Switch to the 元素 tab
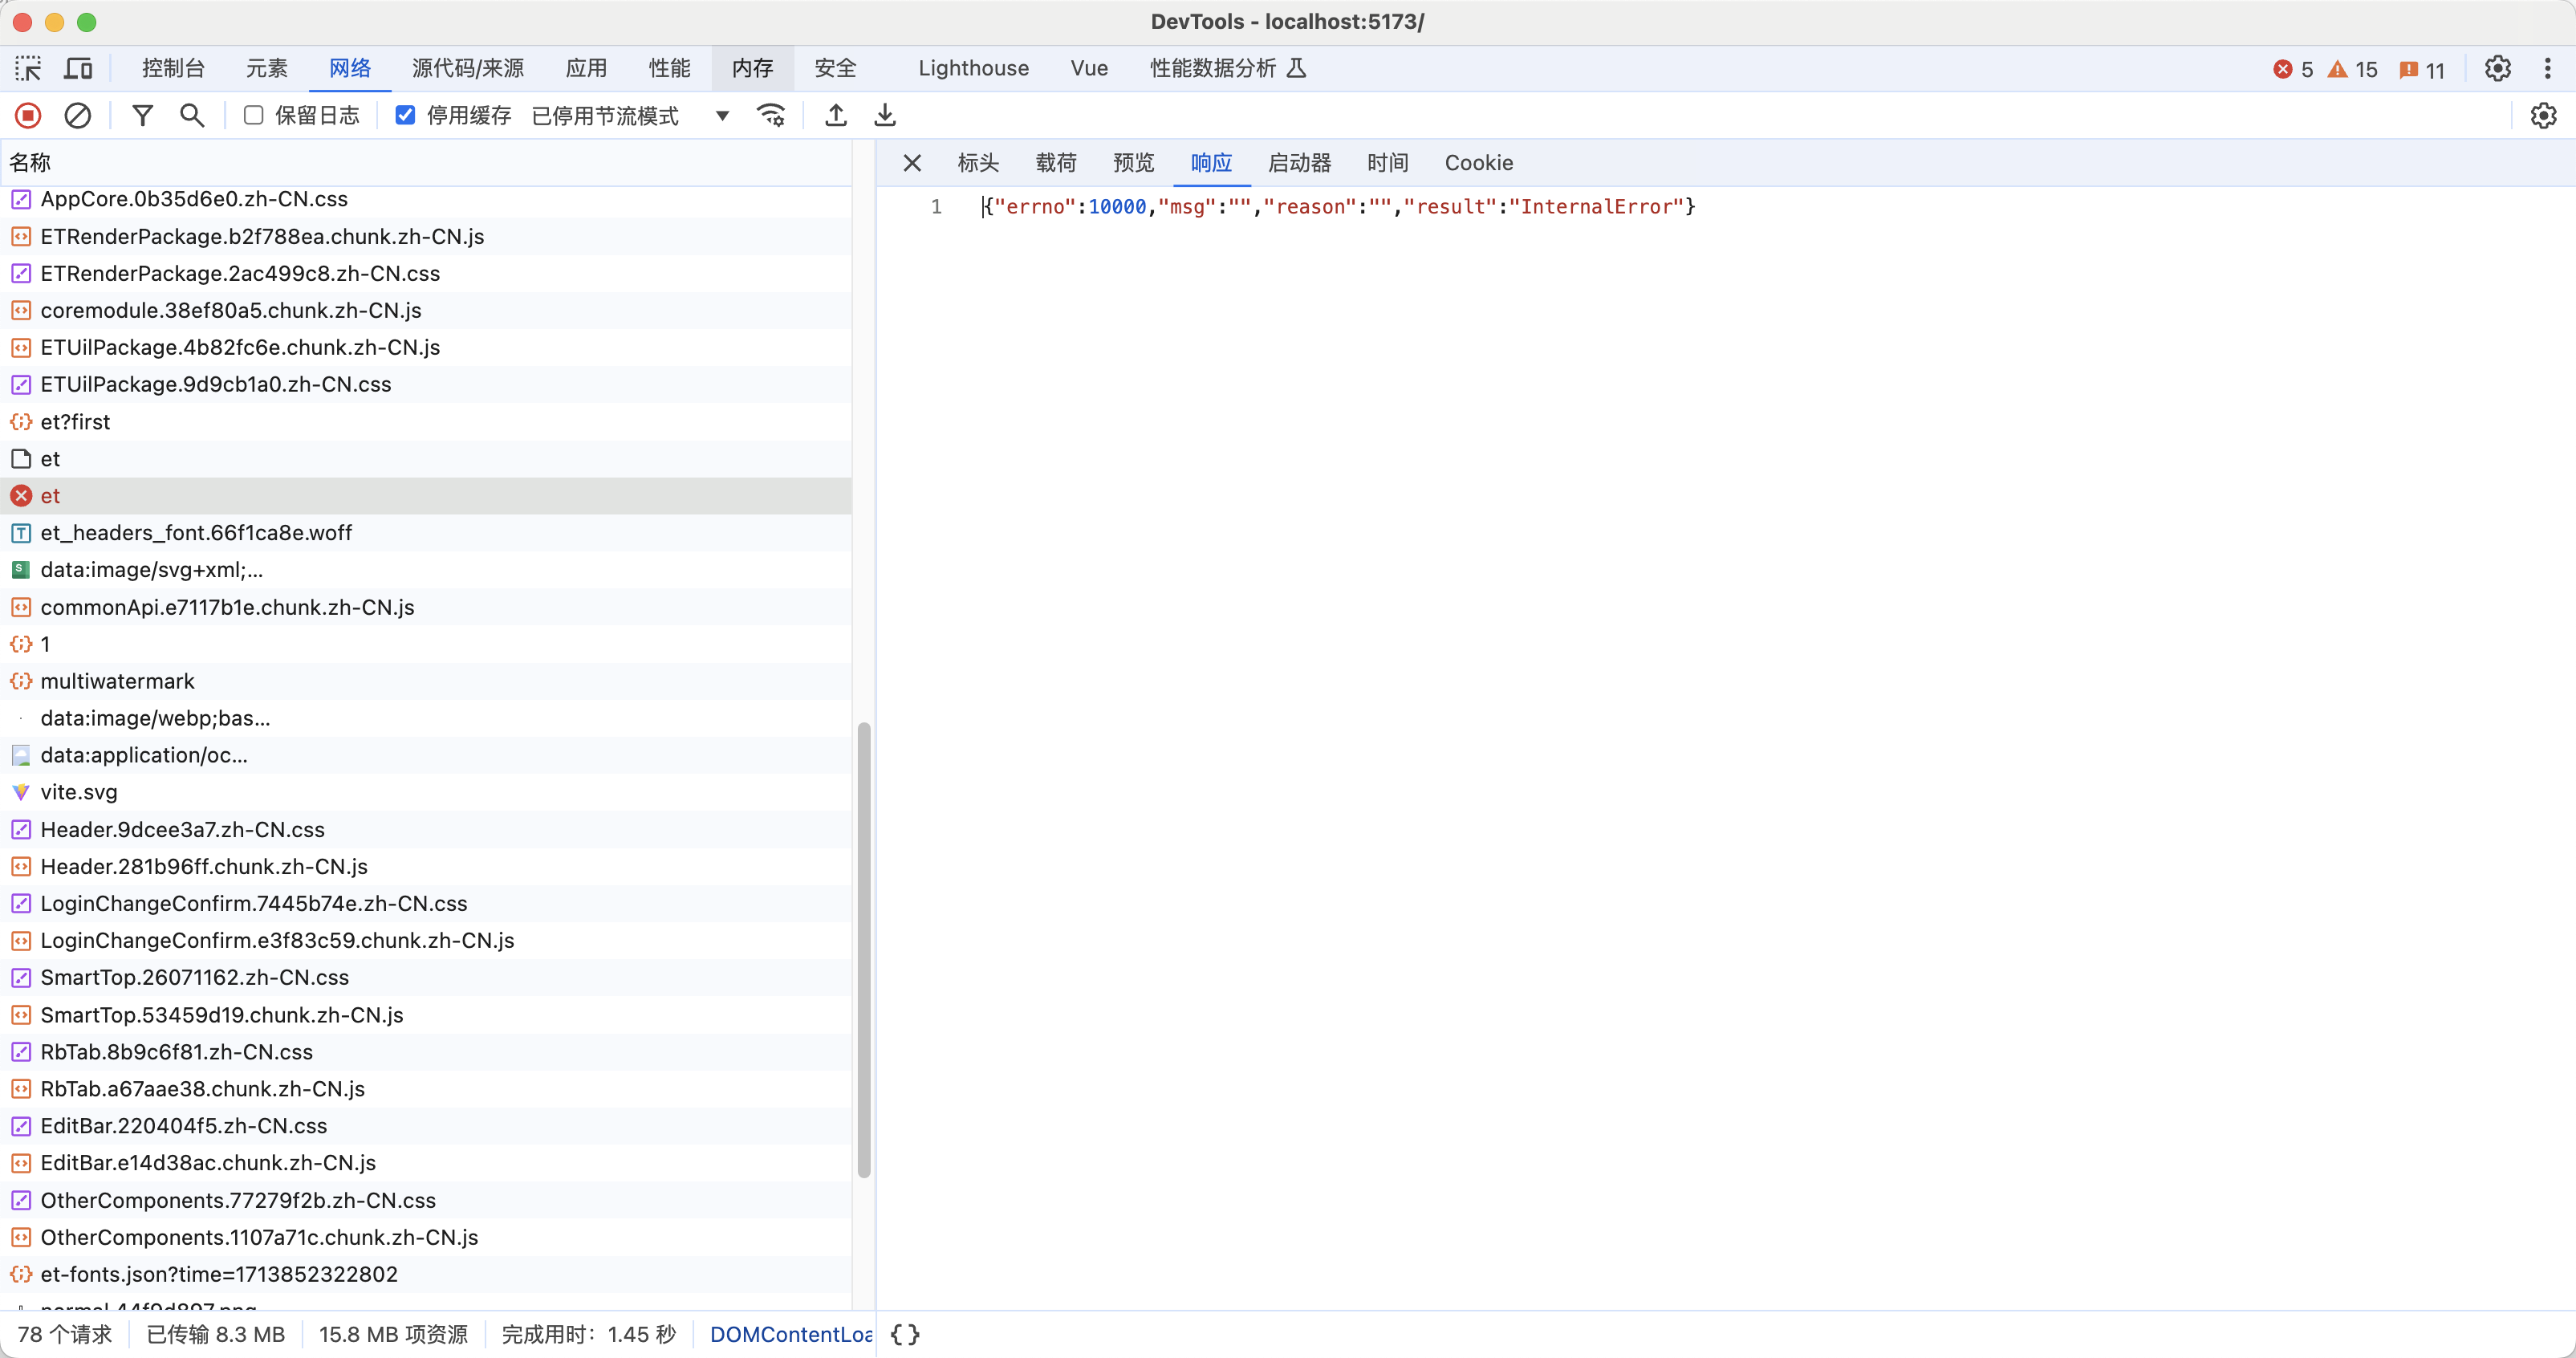The width and height of the screenshot is (2576, 1358). click(267, 68)
